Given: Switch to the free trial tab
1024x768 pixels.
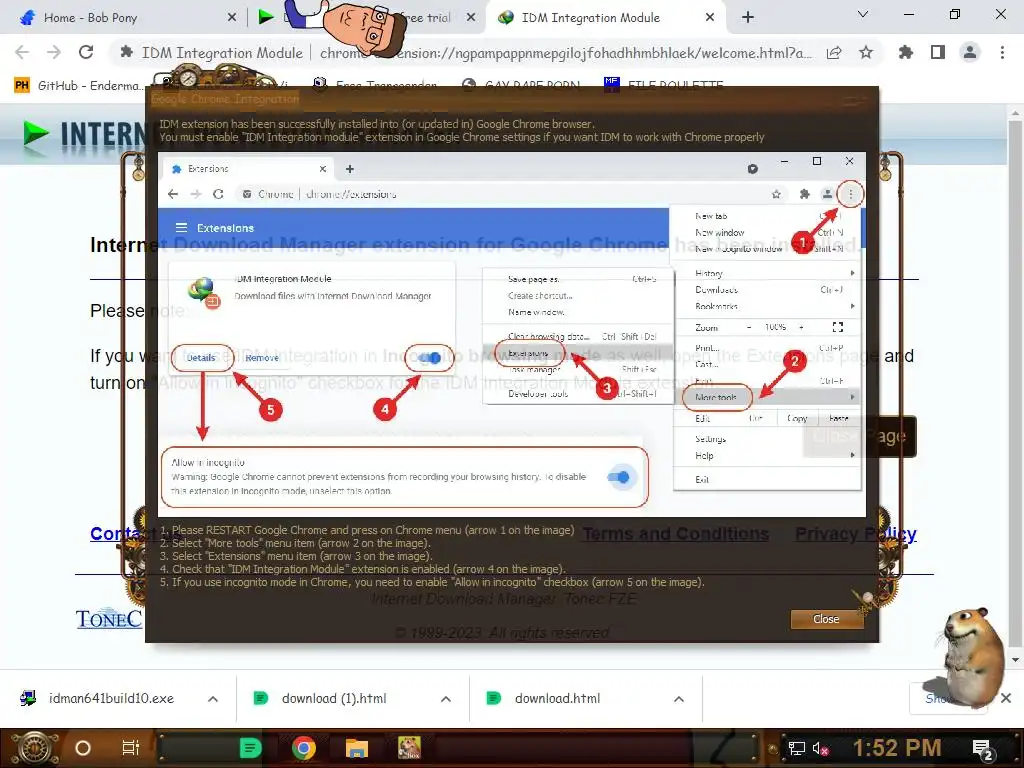Looking at the screenshot, I should [366, 18].
